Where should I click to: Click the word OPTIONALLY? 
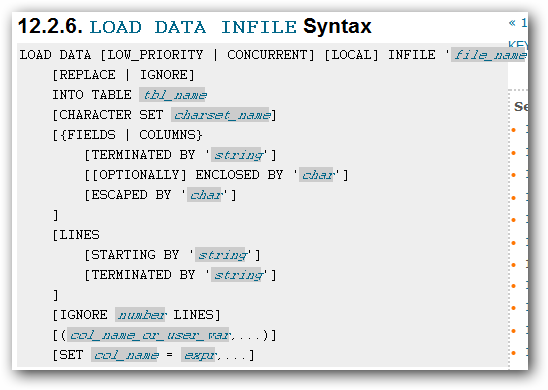(x=139, y=175)
